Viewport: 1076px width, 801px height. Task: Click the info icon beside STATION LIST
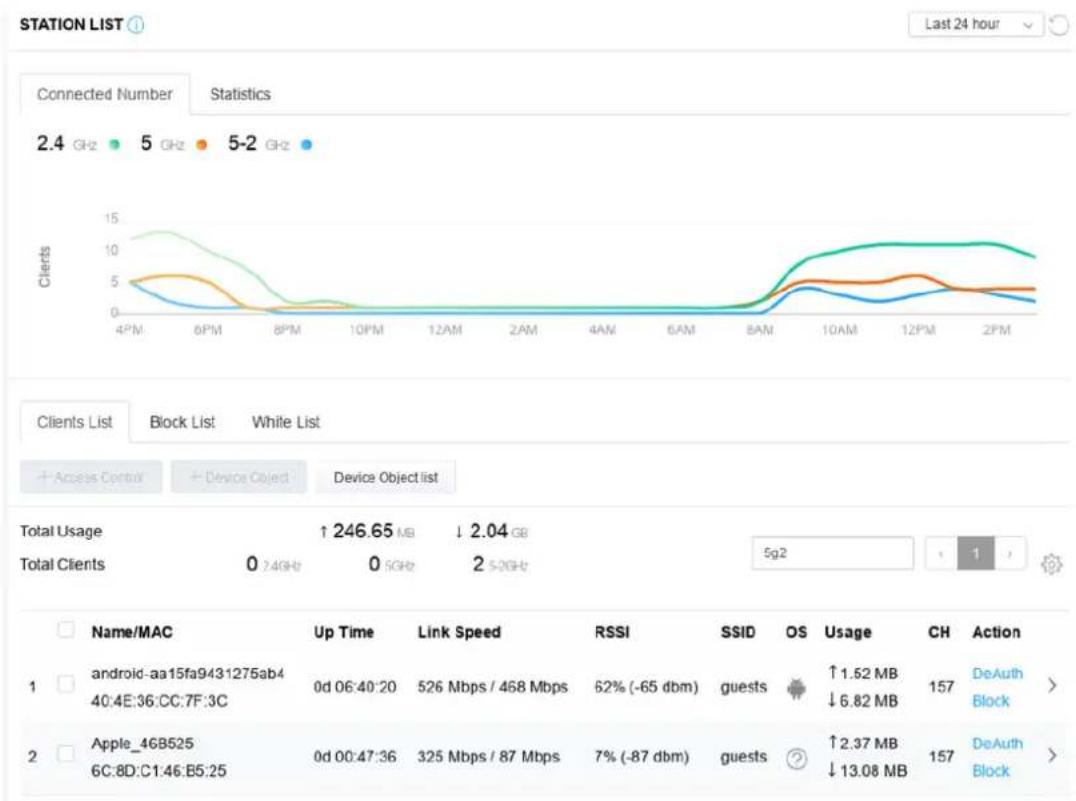click(x=137, y=25)
